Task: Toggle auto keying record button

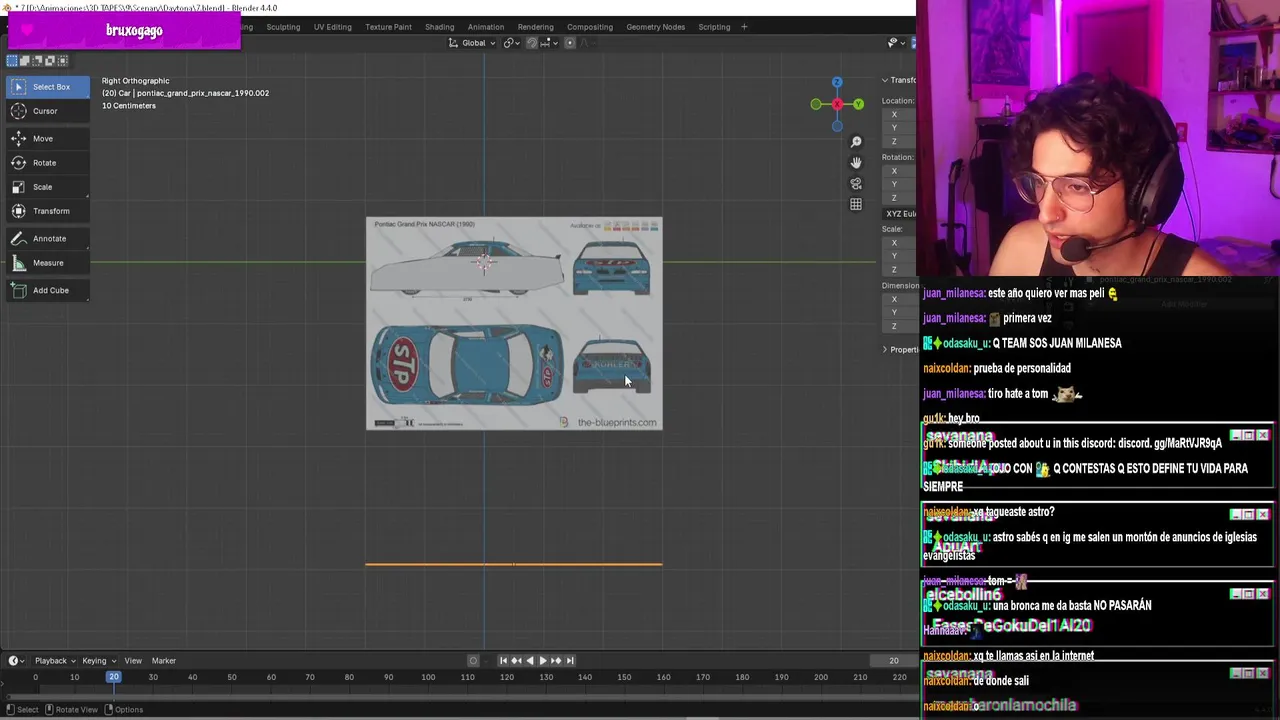Action: point(473,660)
